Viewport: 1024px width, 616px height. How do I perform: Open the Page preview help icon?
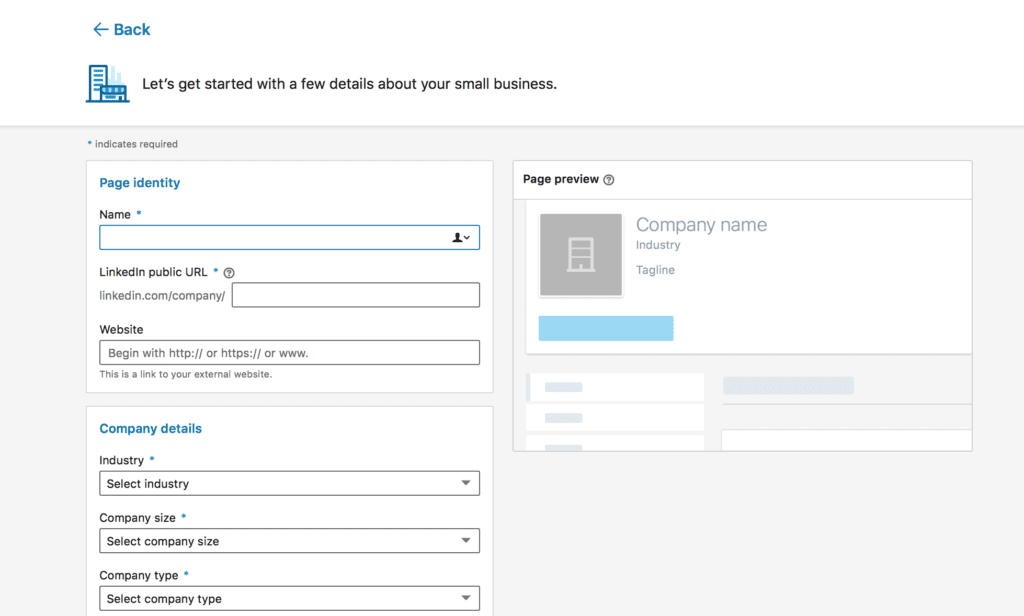click(609, 180)
